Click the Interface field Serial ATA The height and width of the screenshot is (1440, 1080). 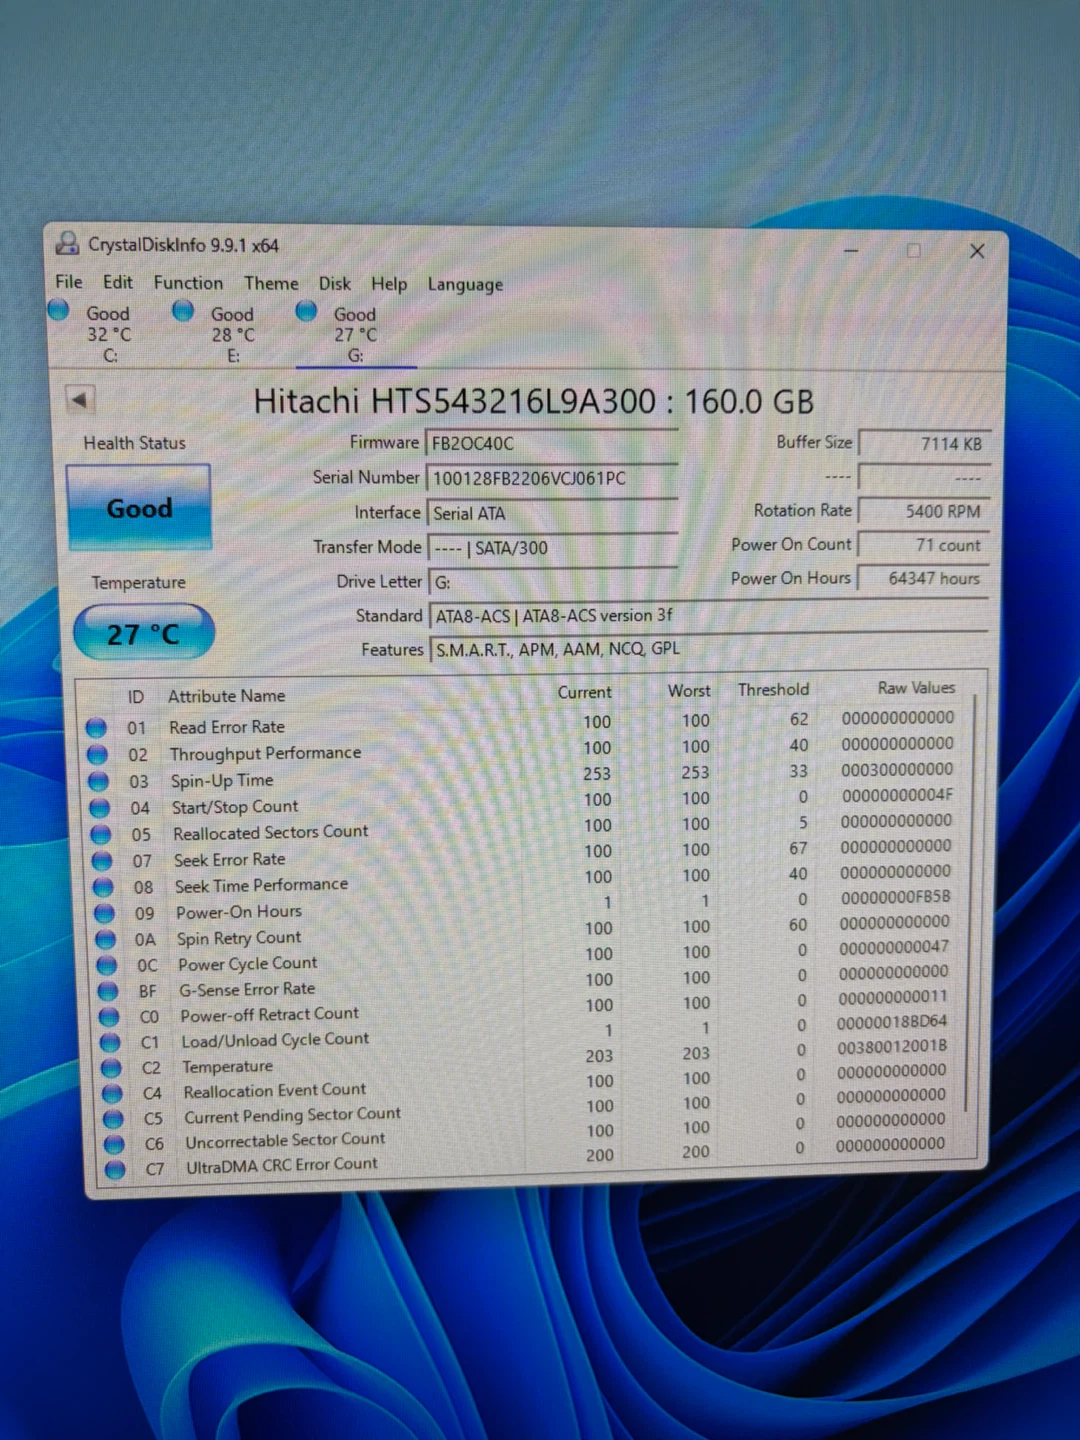click(552, 513)
